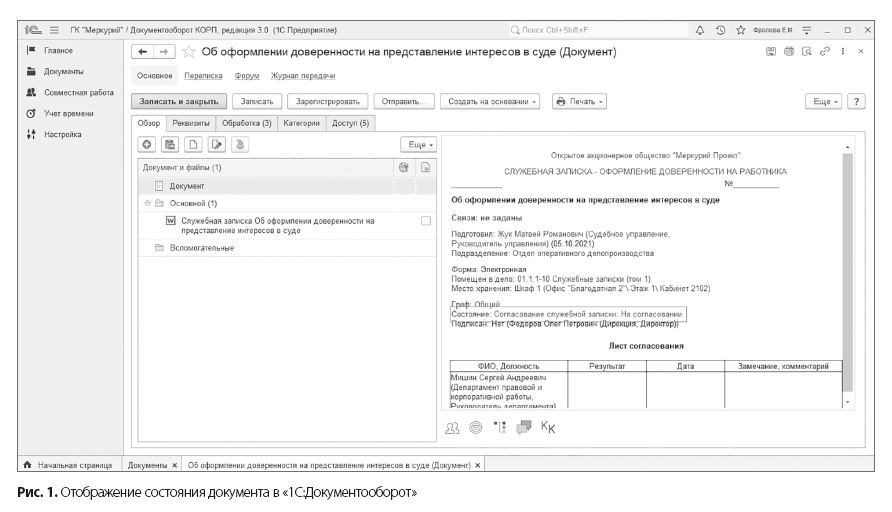Open the Форум link
The width and height of the screenshot is (892, 512).
pos(247,76)
